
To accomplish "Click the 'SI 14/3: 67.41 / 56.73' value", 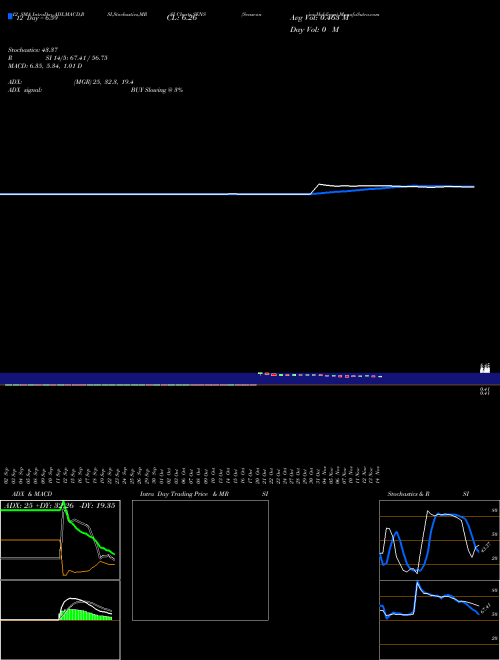I will click(x=76, y=58).
